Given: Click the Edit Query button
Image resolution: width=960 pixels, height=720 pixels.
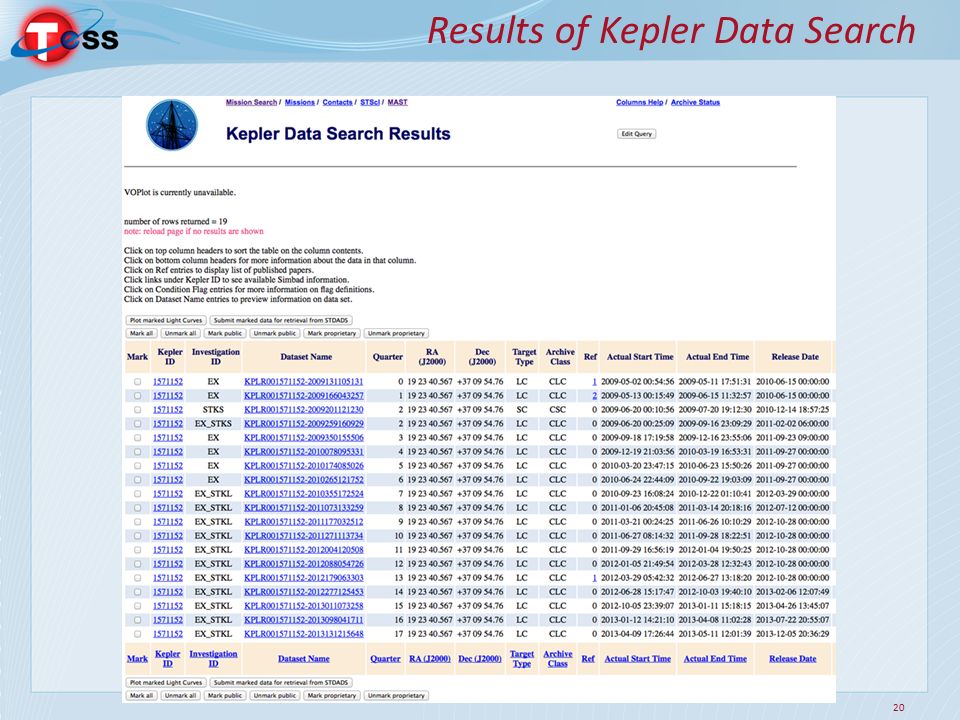Looking at the screenshot, I should 636,133.
